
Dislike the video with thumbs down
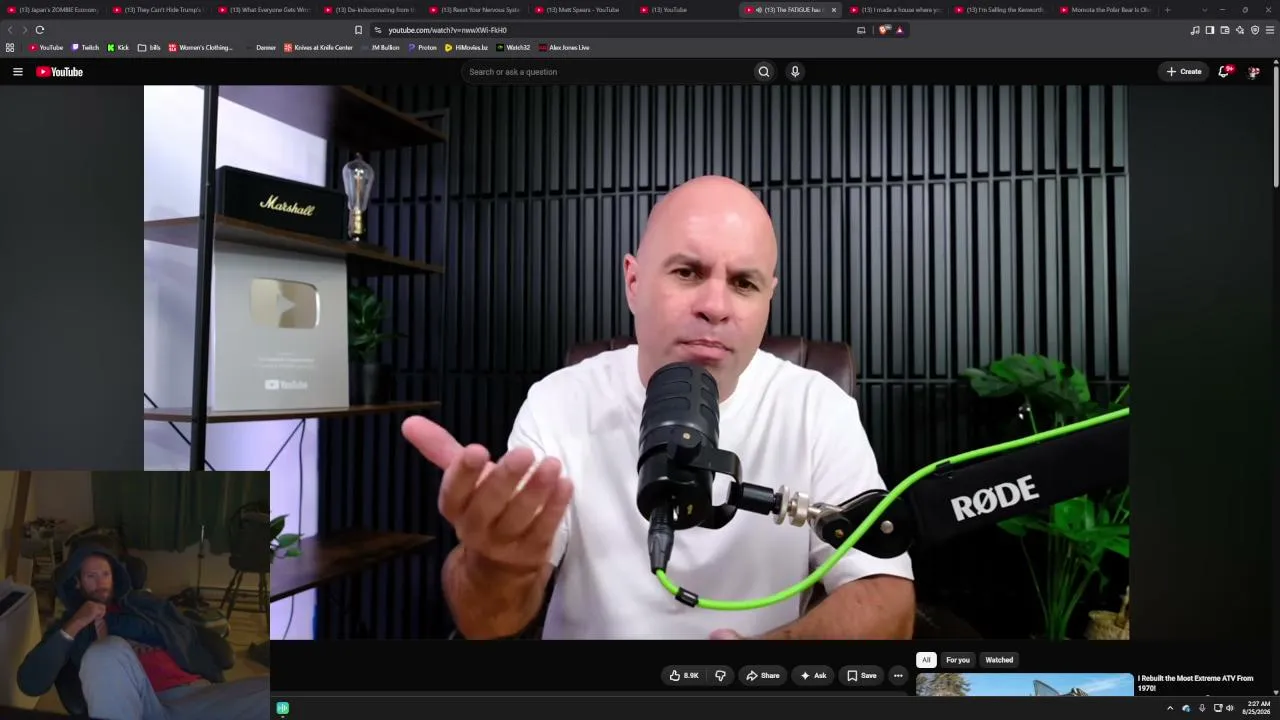click(x=720, y=676)
